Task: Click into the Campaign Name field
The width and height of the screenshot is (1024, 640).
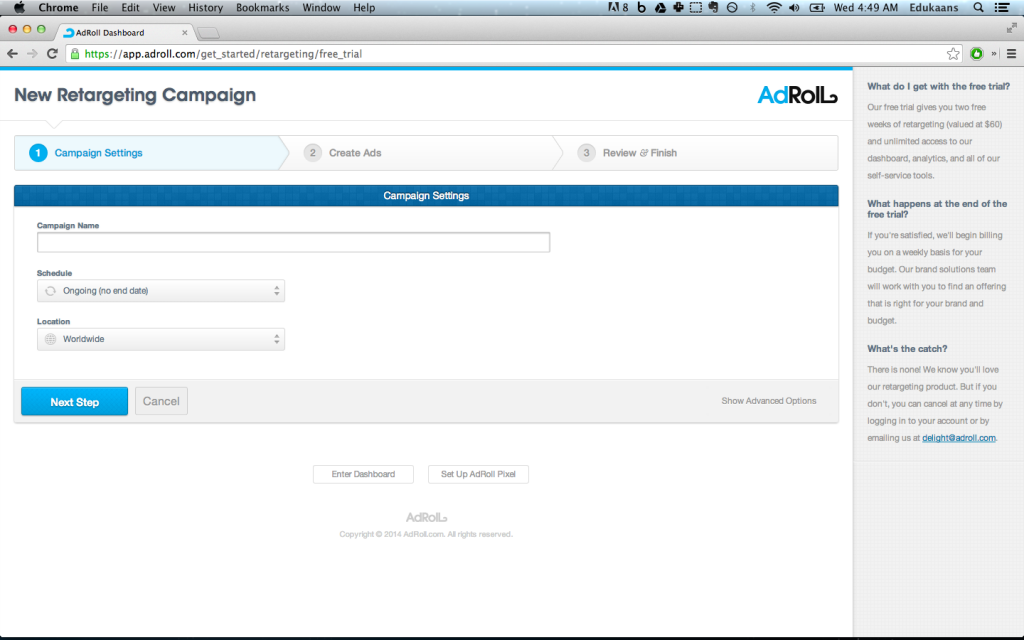Action: tap(293, 242)
